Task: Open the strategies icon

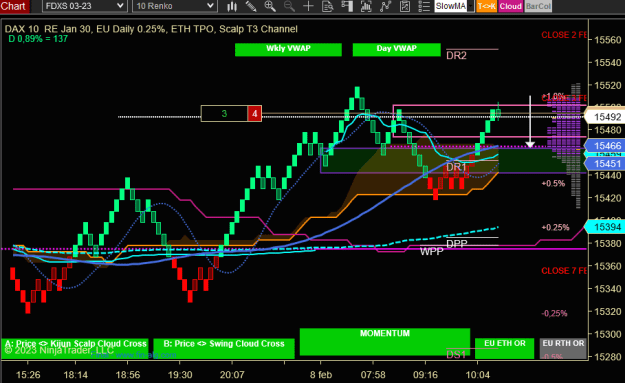Action: pyautogui.click(x=405, y=6)
